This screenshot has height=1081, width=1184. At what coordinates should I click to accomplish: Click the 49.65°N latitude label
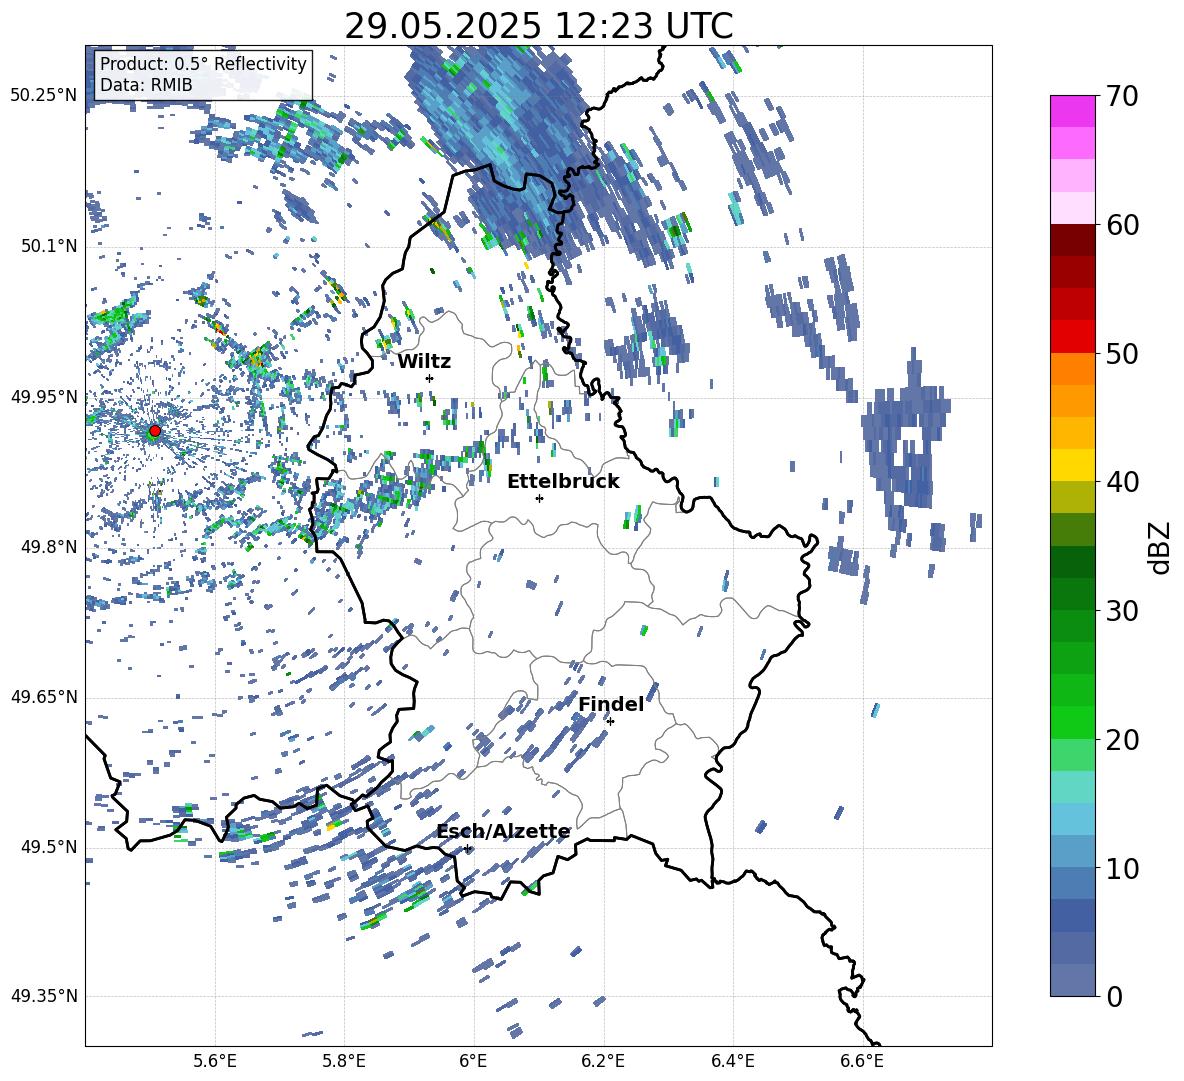[44, 697]
